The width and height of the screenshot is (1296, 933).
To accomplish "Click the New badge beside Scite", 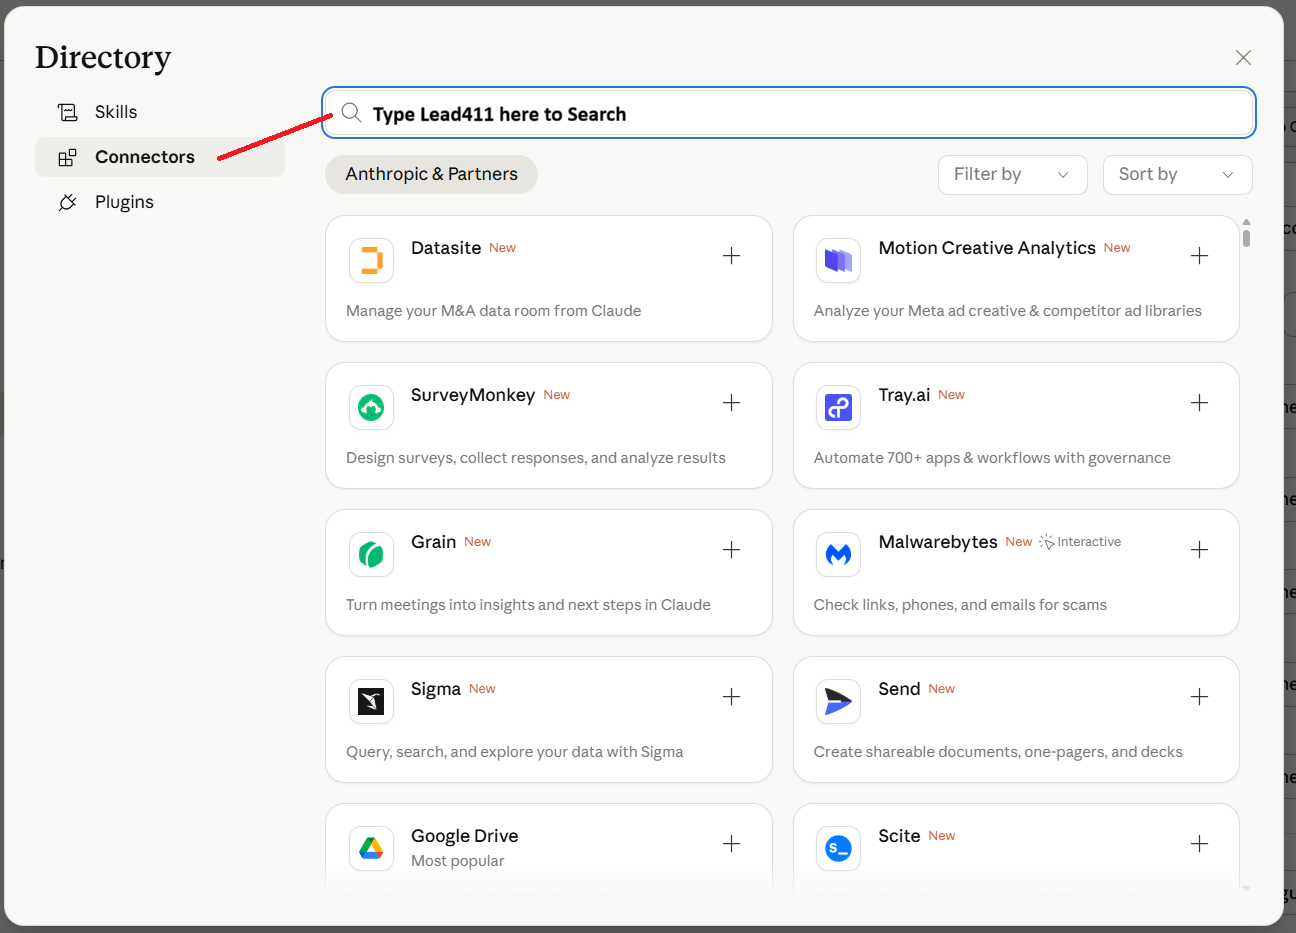I will (942, 836).
